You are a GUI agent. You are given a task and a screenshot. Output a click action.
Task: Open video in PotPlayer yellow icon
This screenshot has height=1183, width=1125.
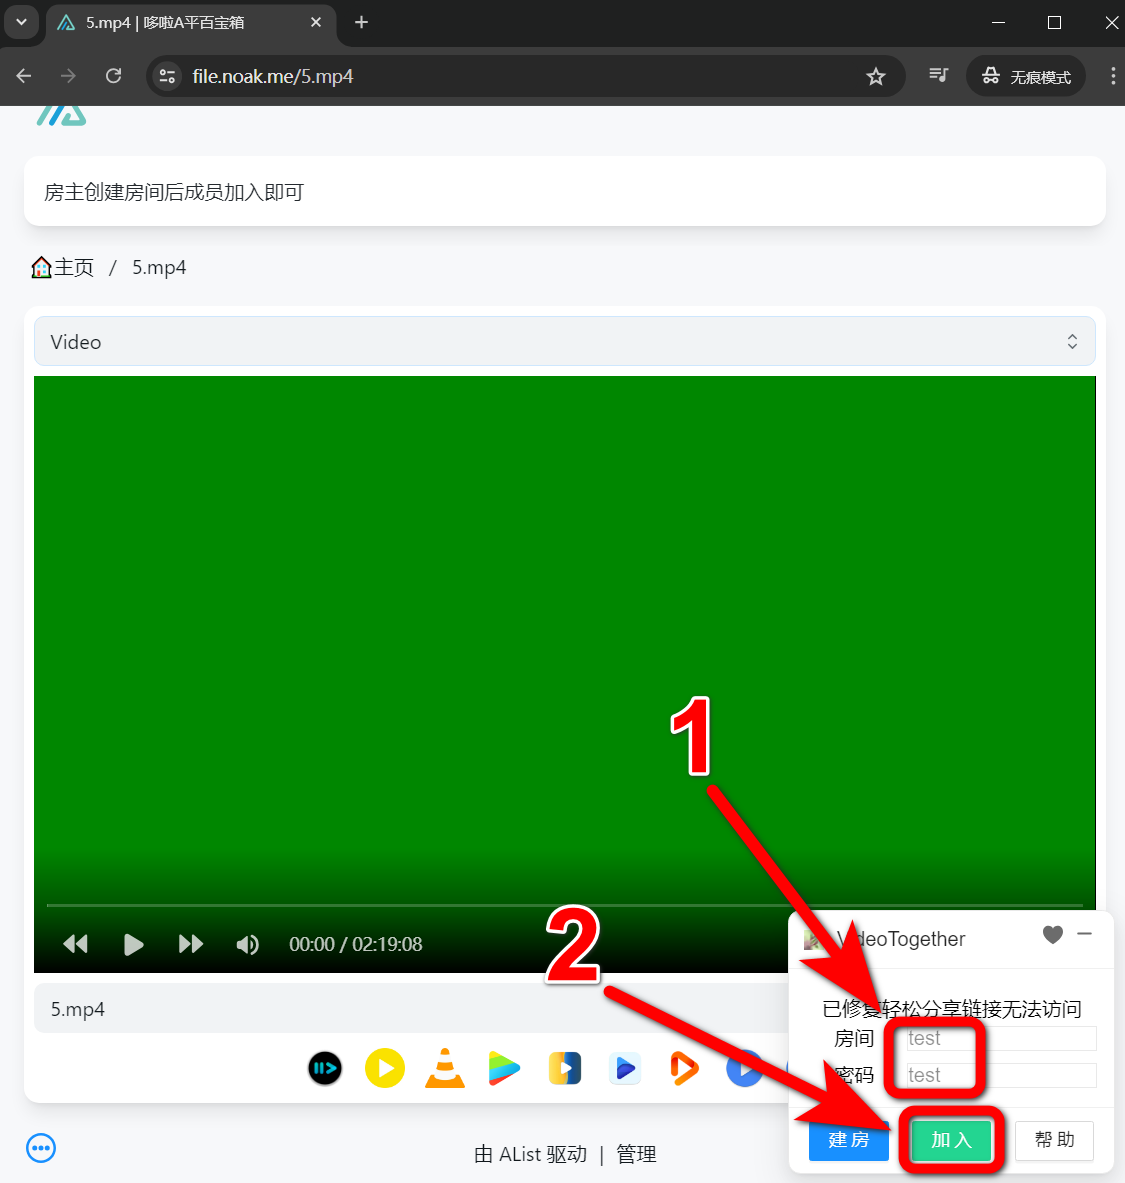(385, 1068)
